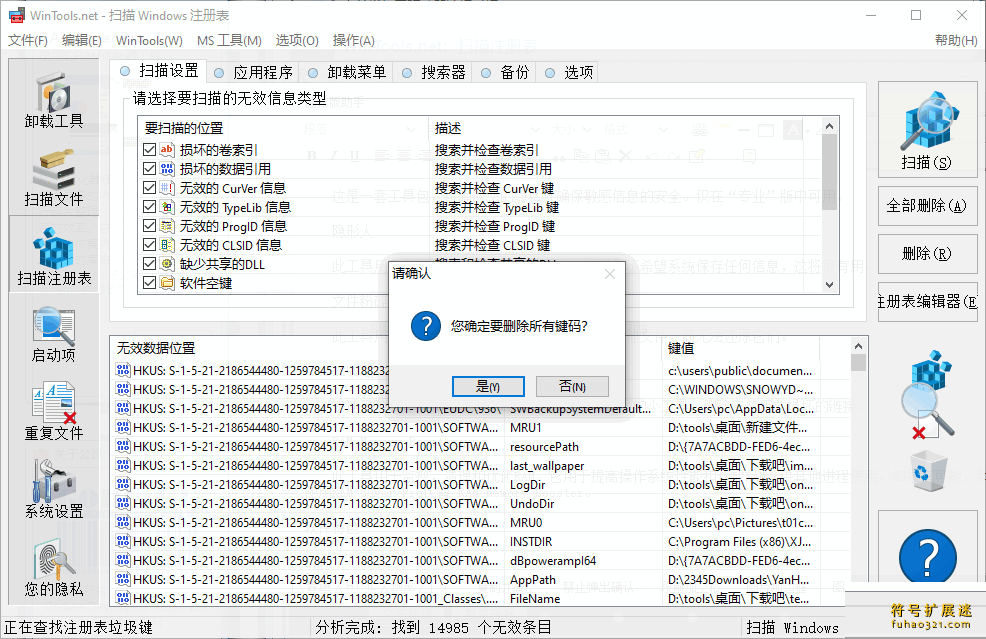Toggle the 无效的CLSID信息 checkbox
Viewport: 986px width, 639px height.
click(x=148, y=244)
